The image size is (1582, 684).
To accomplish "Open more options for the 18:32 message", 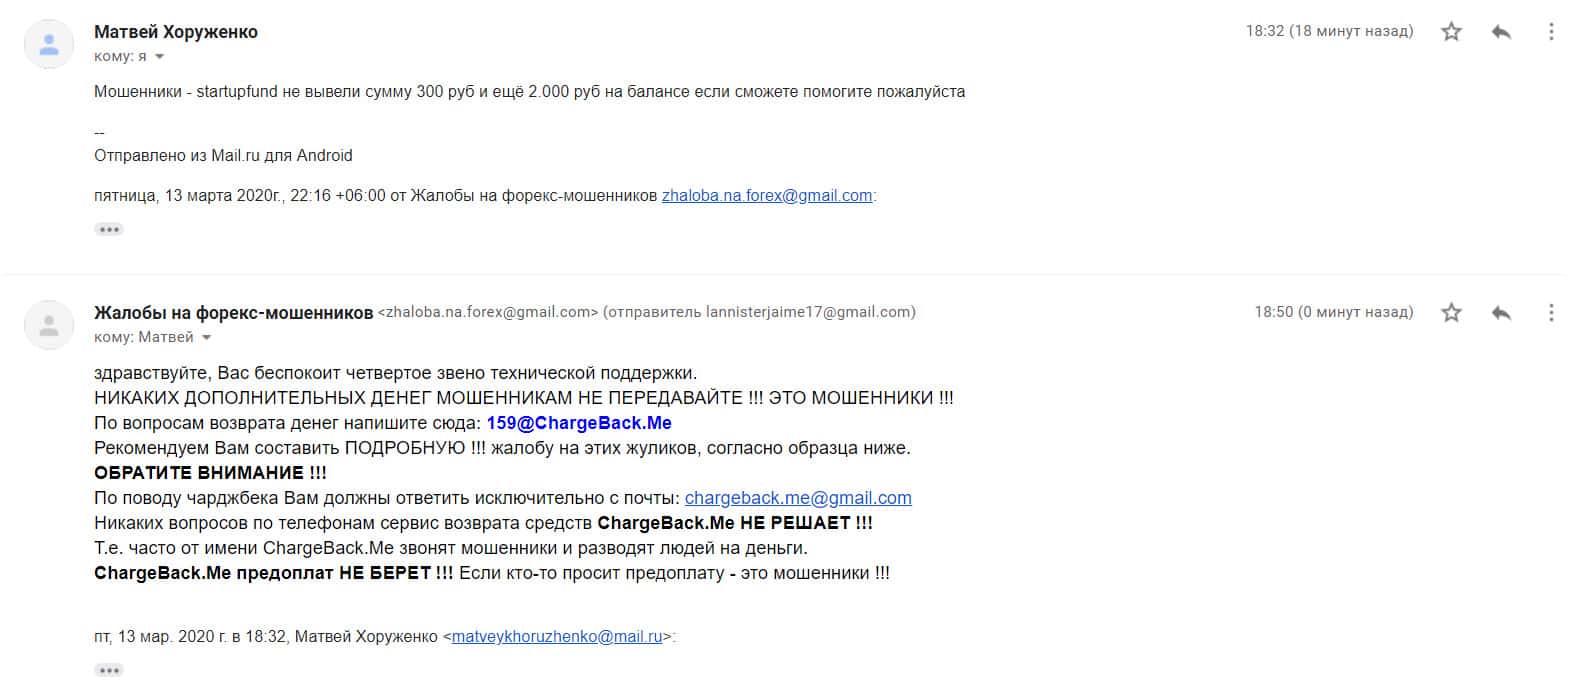I will 1551,32.
